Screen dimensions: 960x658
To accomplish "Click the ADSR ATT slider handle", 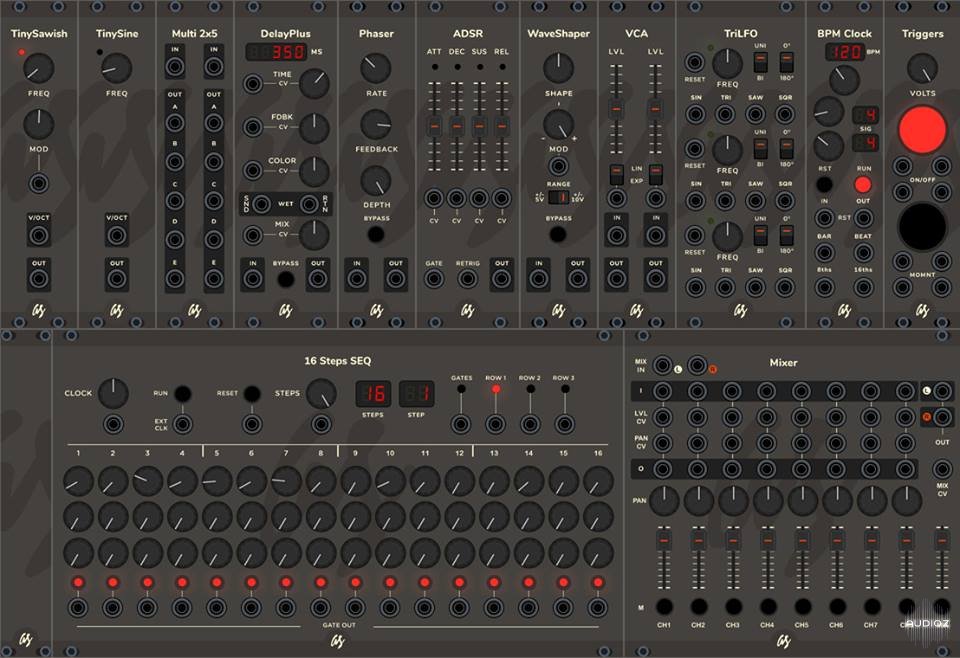I will pyautogui.click(x=434, y=127).
